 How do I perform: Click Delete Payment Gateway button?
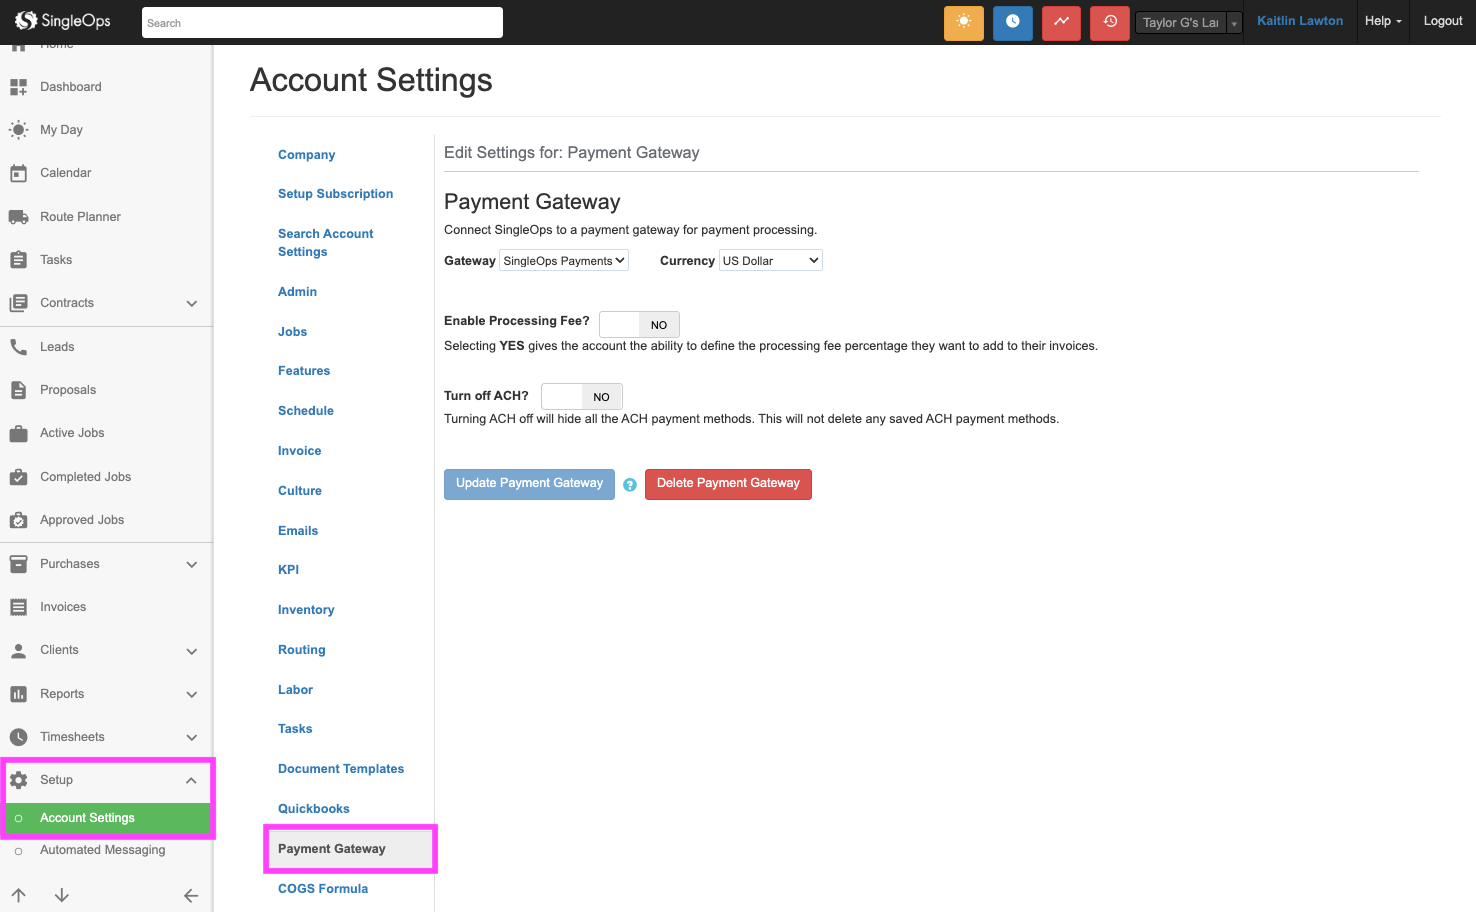pyautogui.click(x=728, y=484)
